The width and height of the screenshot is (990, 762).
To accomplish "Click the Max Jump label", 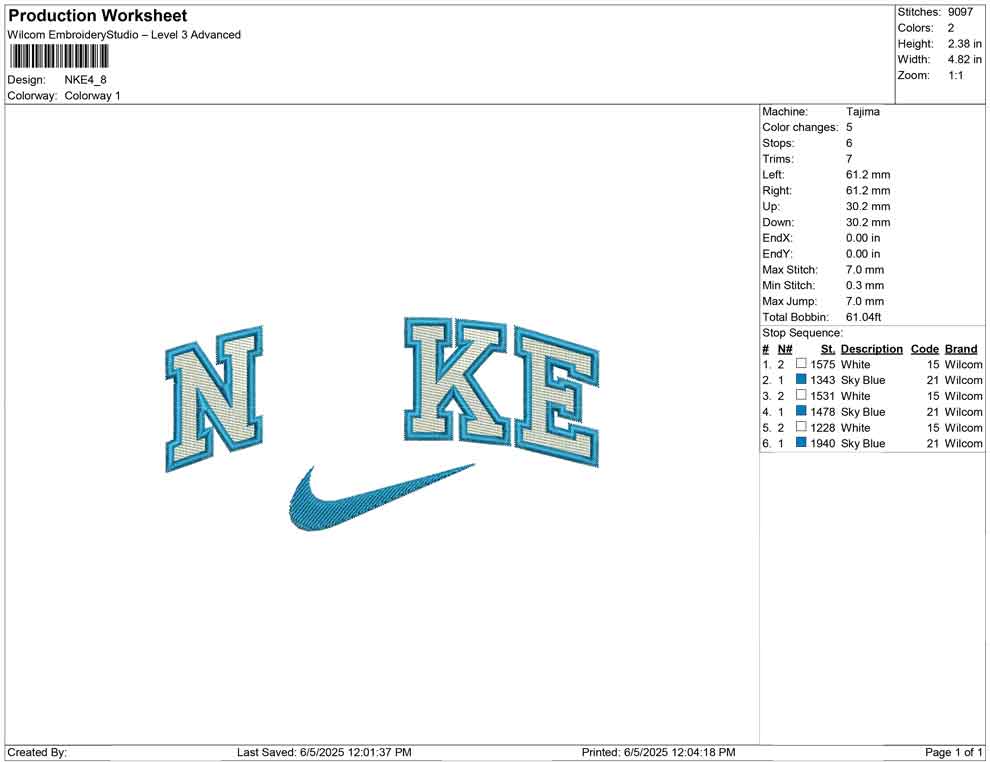I will coord(789,301).
